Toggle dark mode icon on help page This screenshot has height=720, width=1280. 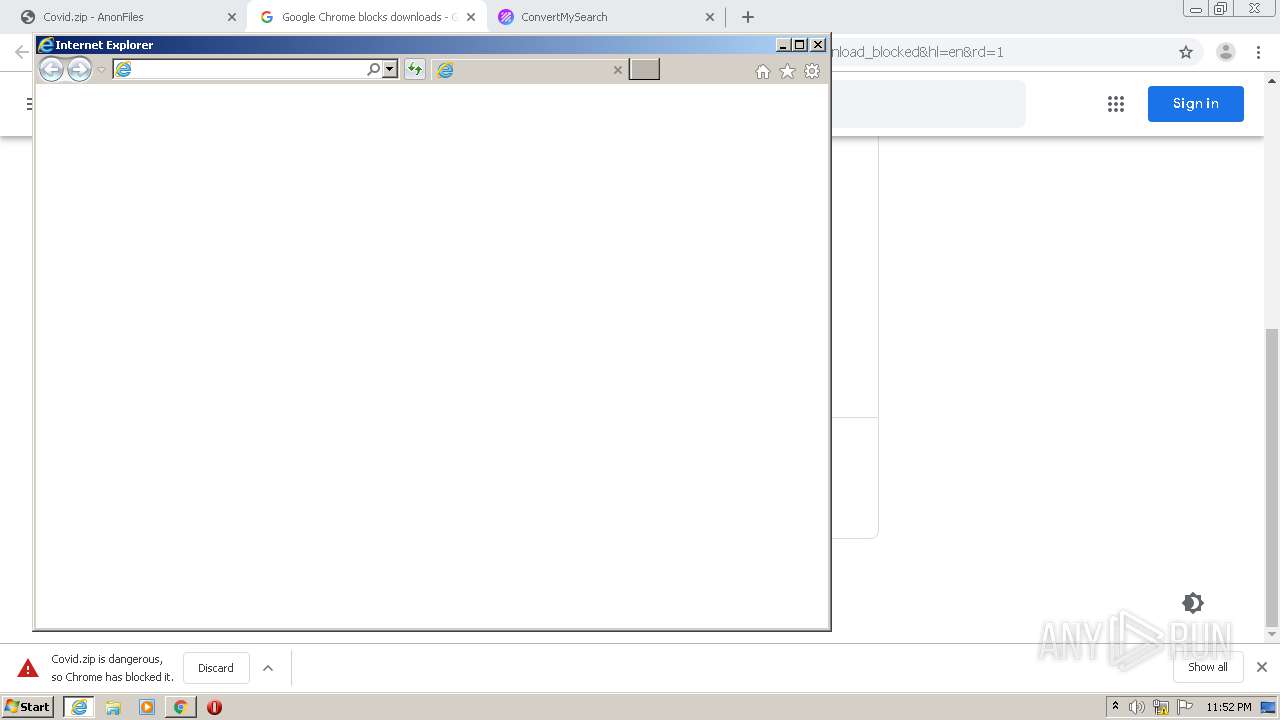(1193, 603)
